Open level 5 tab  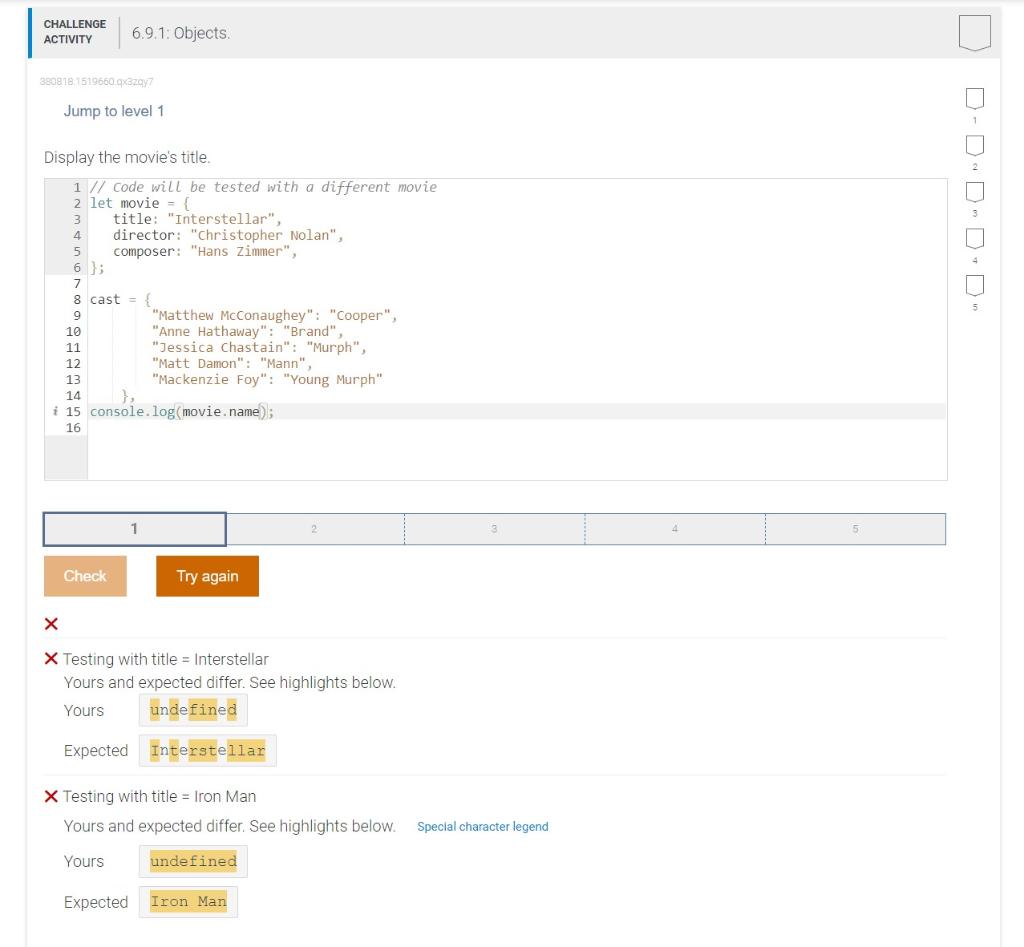pos(856,528)
